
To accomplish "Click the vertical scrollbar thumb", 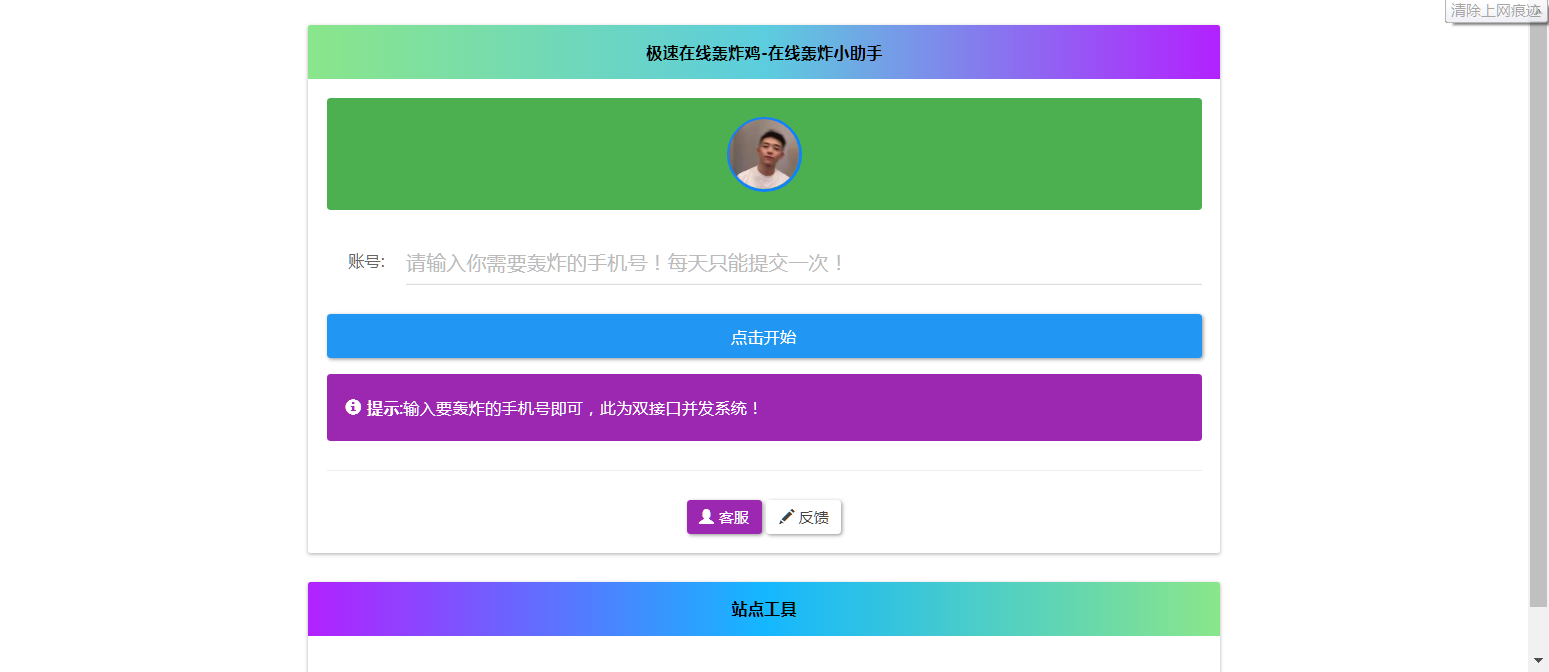I will point(1538,320).
